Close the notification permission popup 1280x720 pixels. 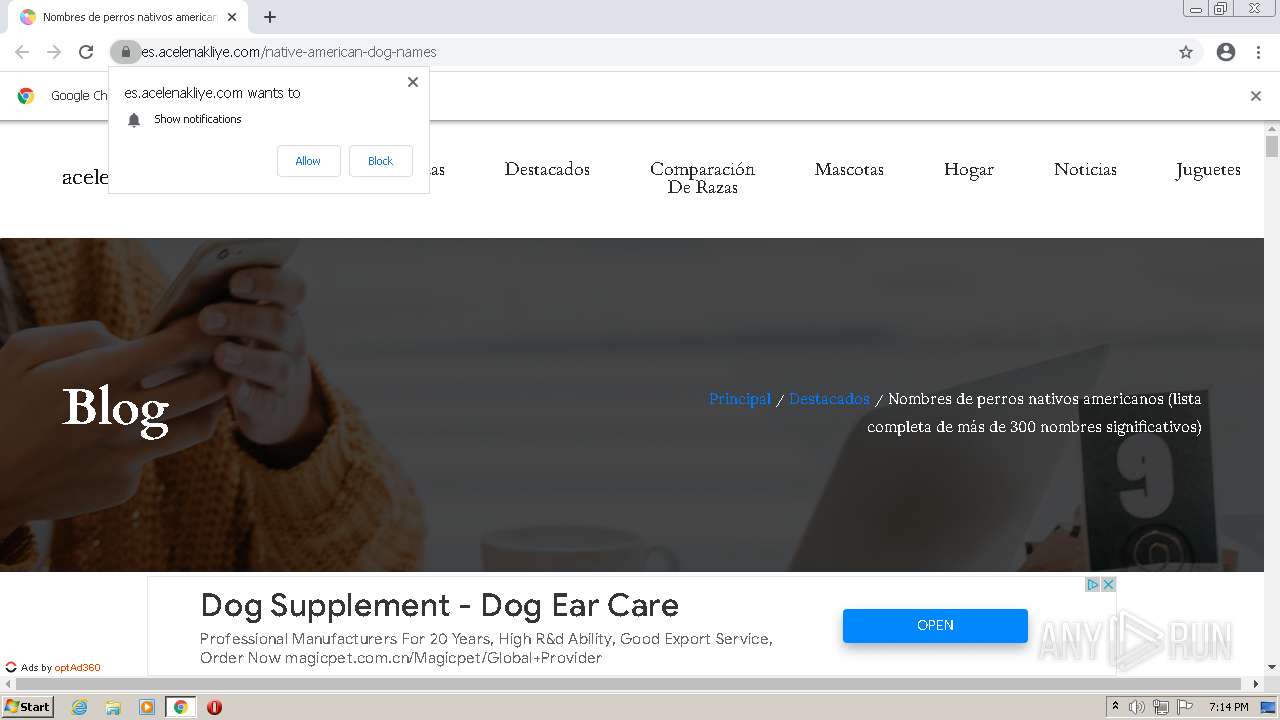click(413, 82)
